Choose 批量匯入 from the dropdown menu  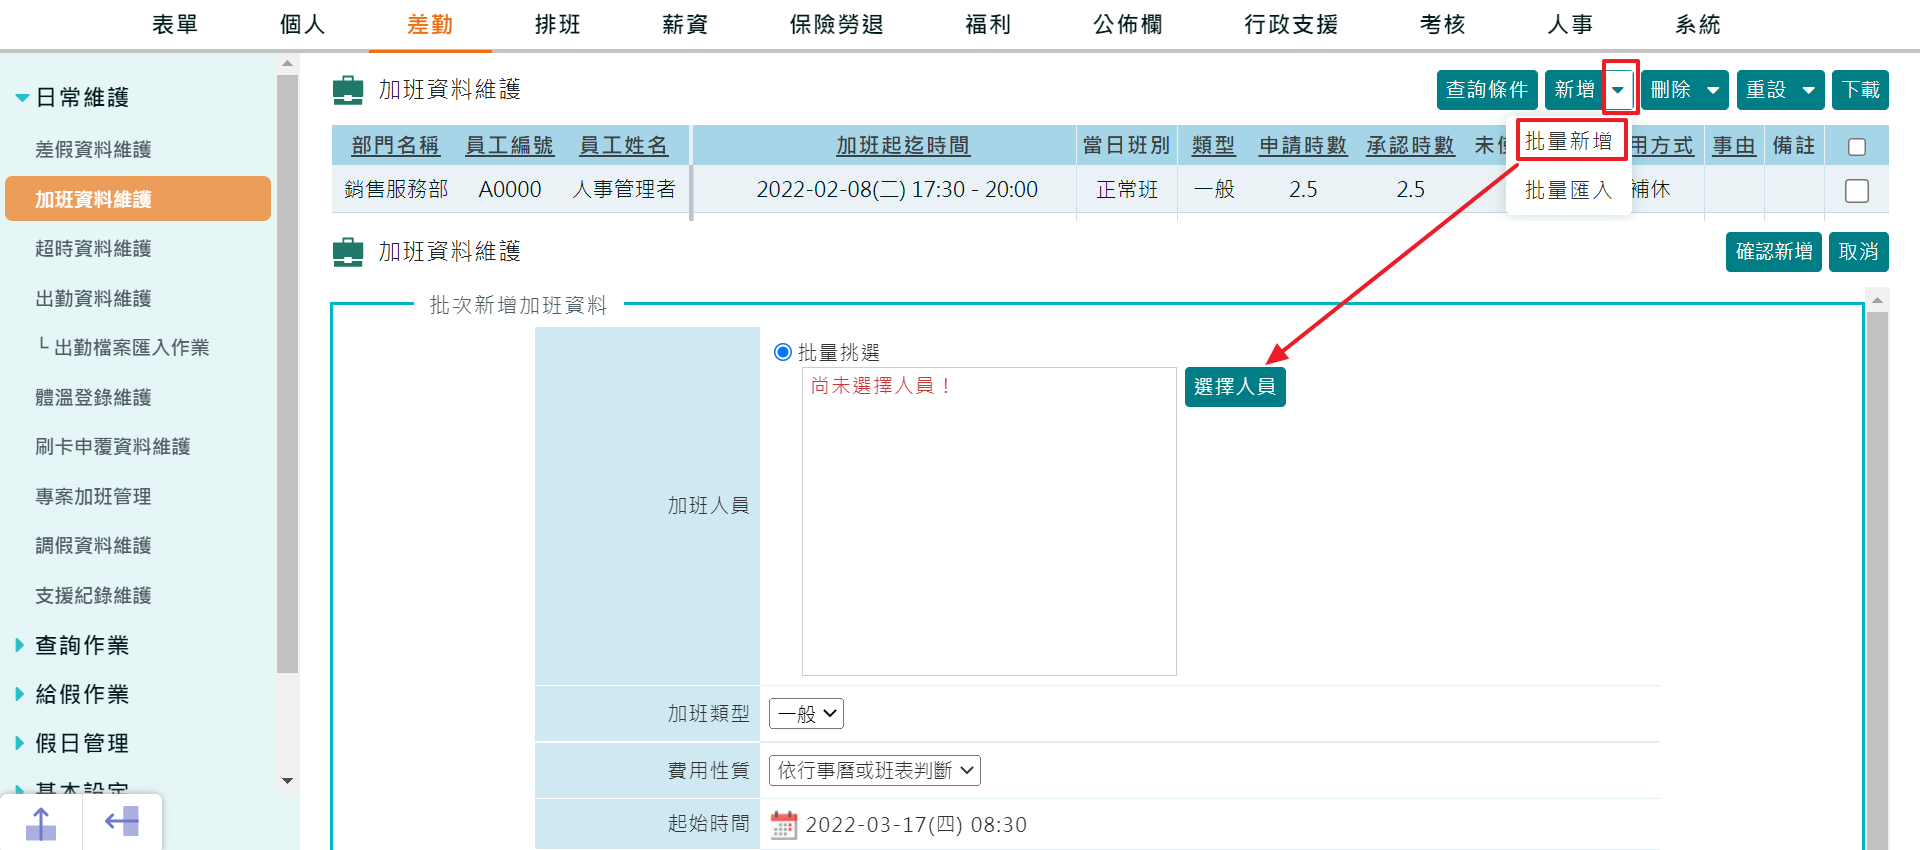click(x=1569, y=190)
